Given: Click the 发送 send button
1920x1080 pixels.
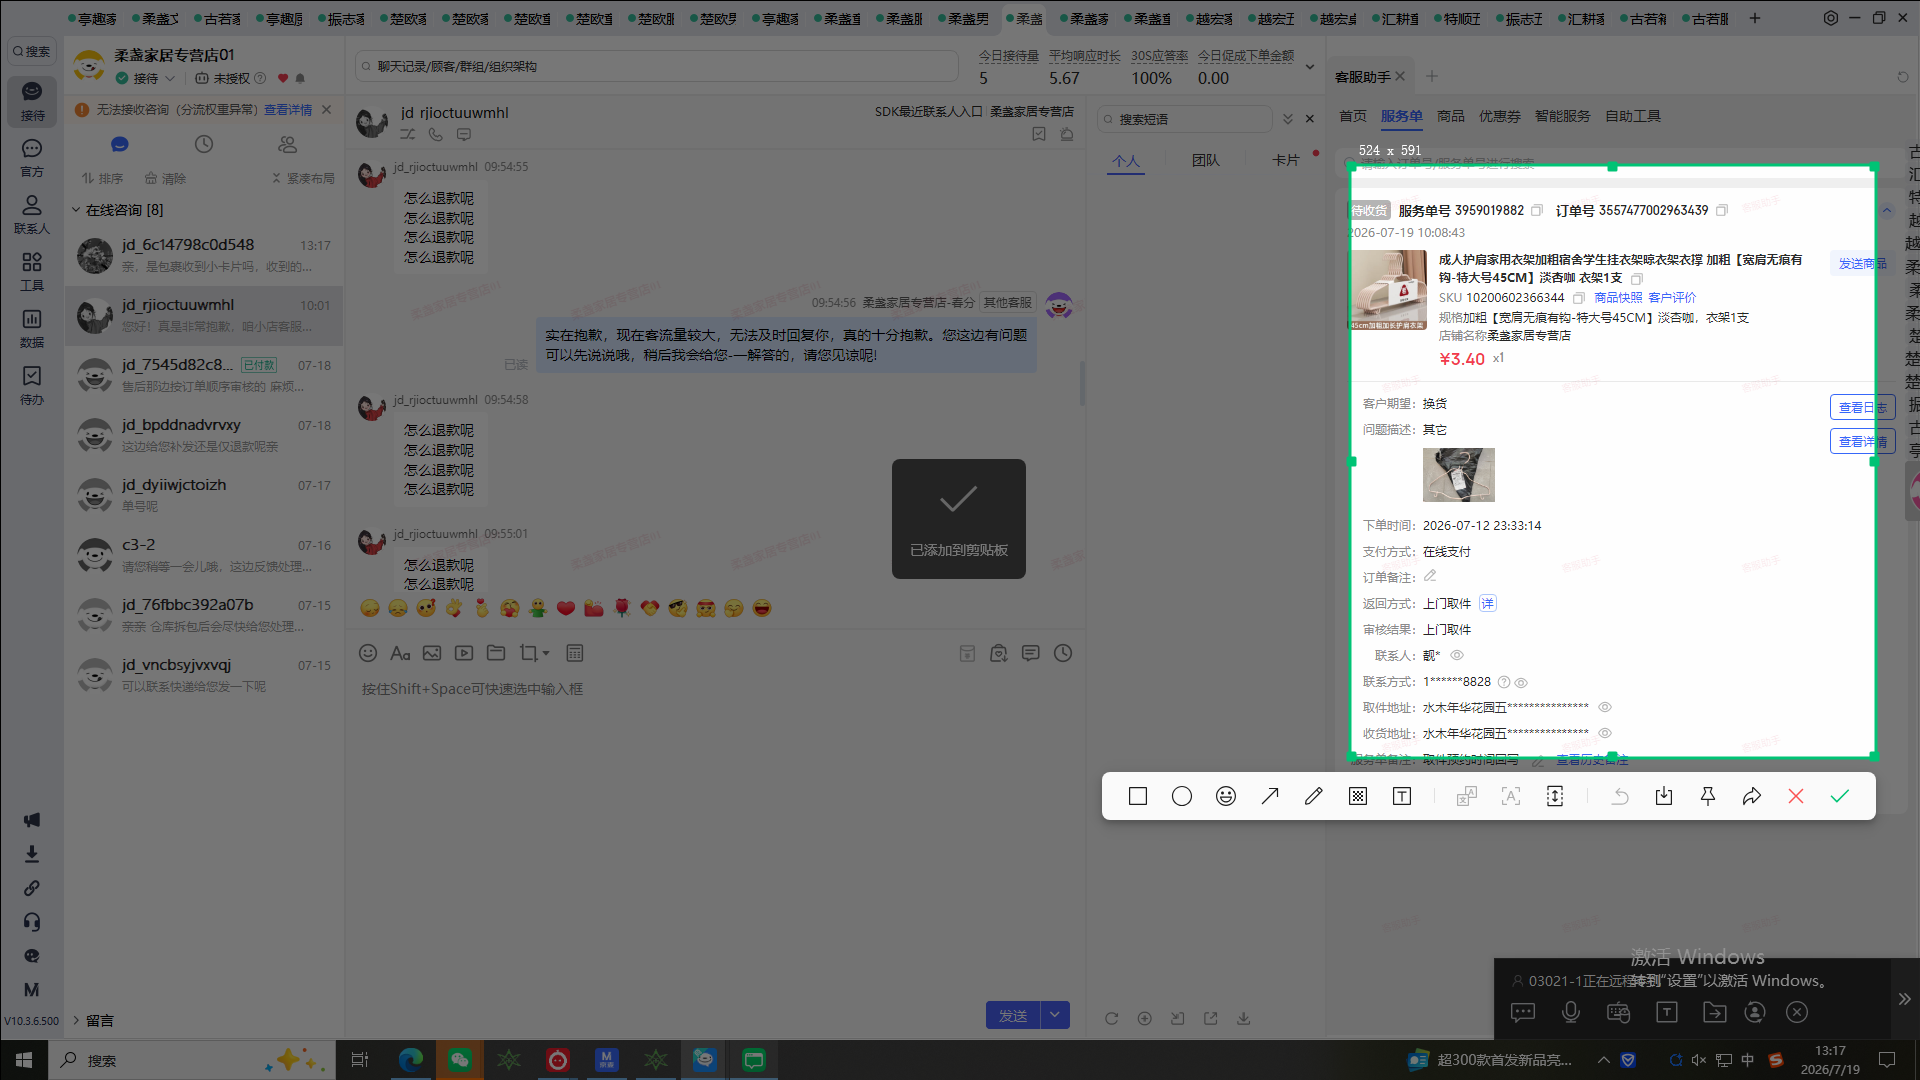Looking at the screenshot, I should (x=1013, y=1015).
